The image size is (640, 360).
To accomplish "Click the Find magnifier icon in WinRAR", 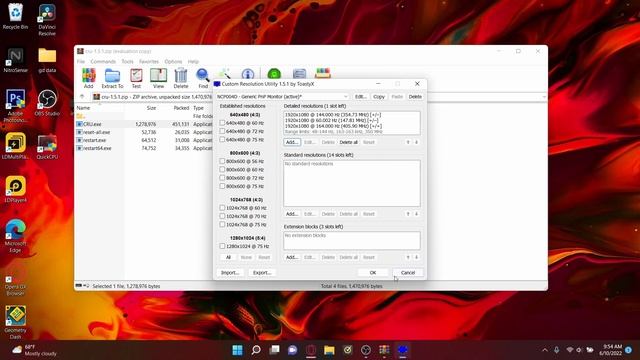I will coord(203,78).
